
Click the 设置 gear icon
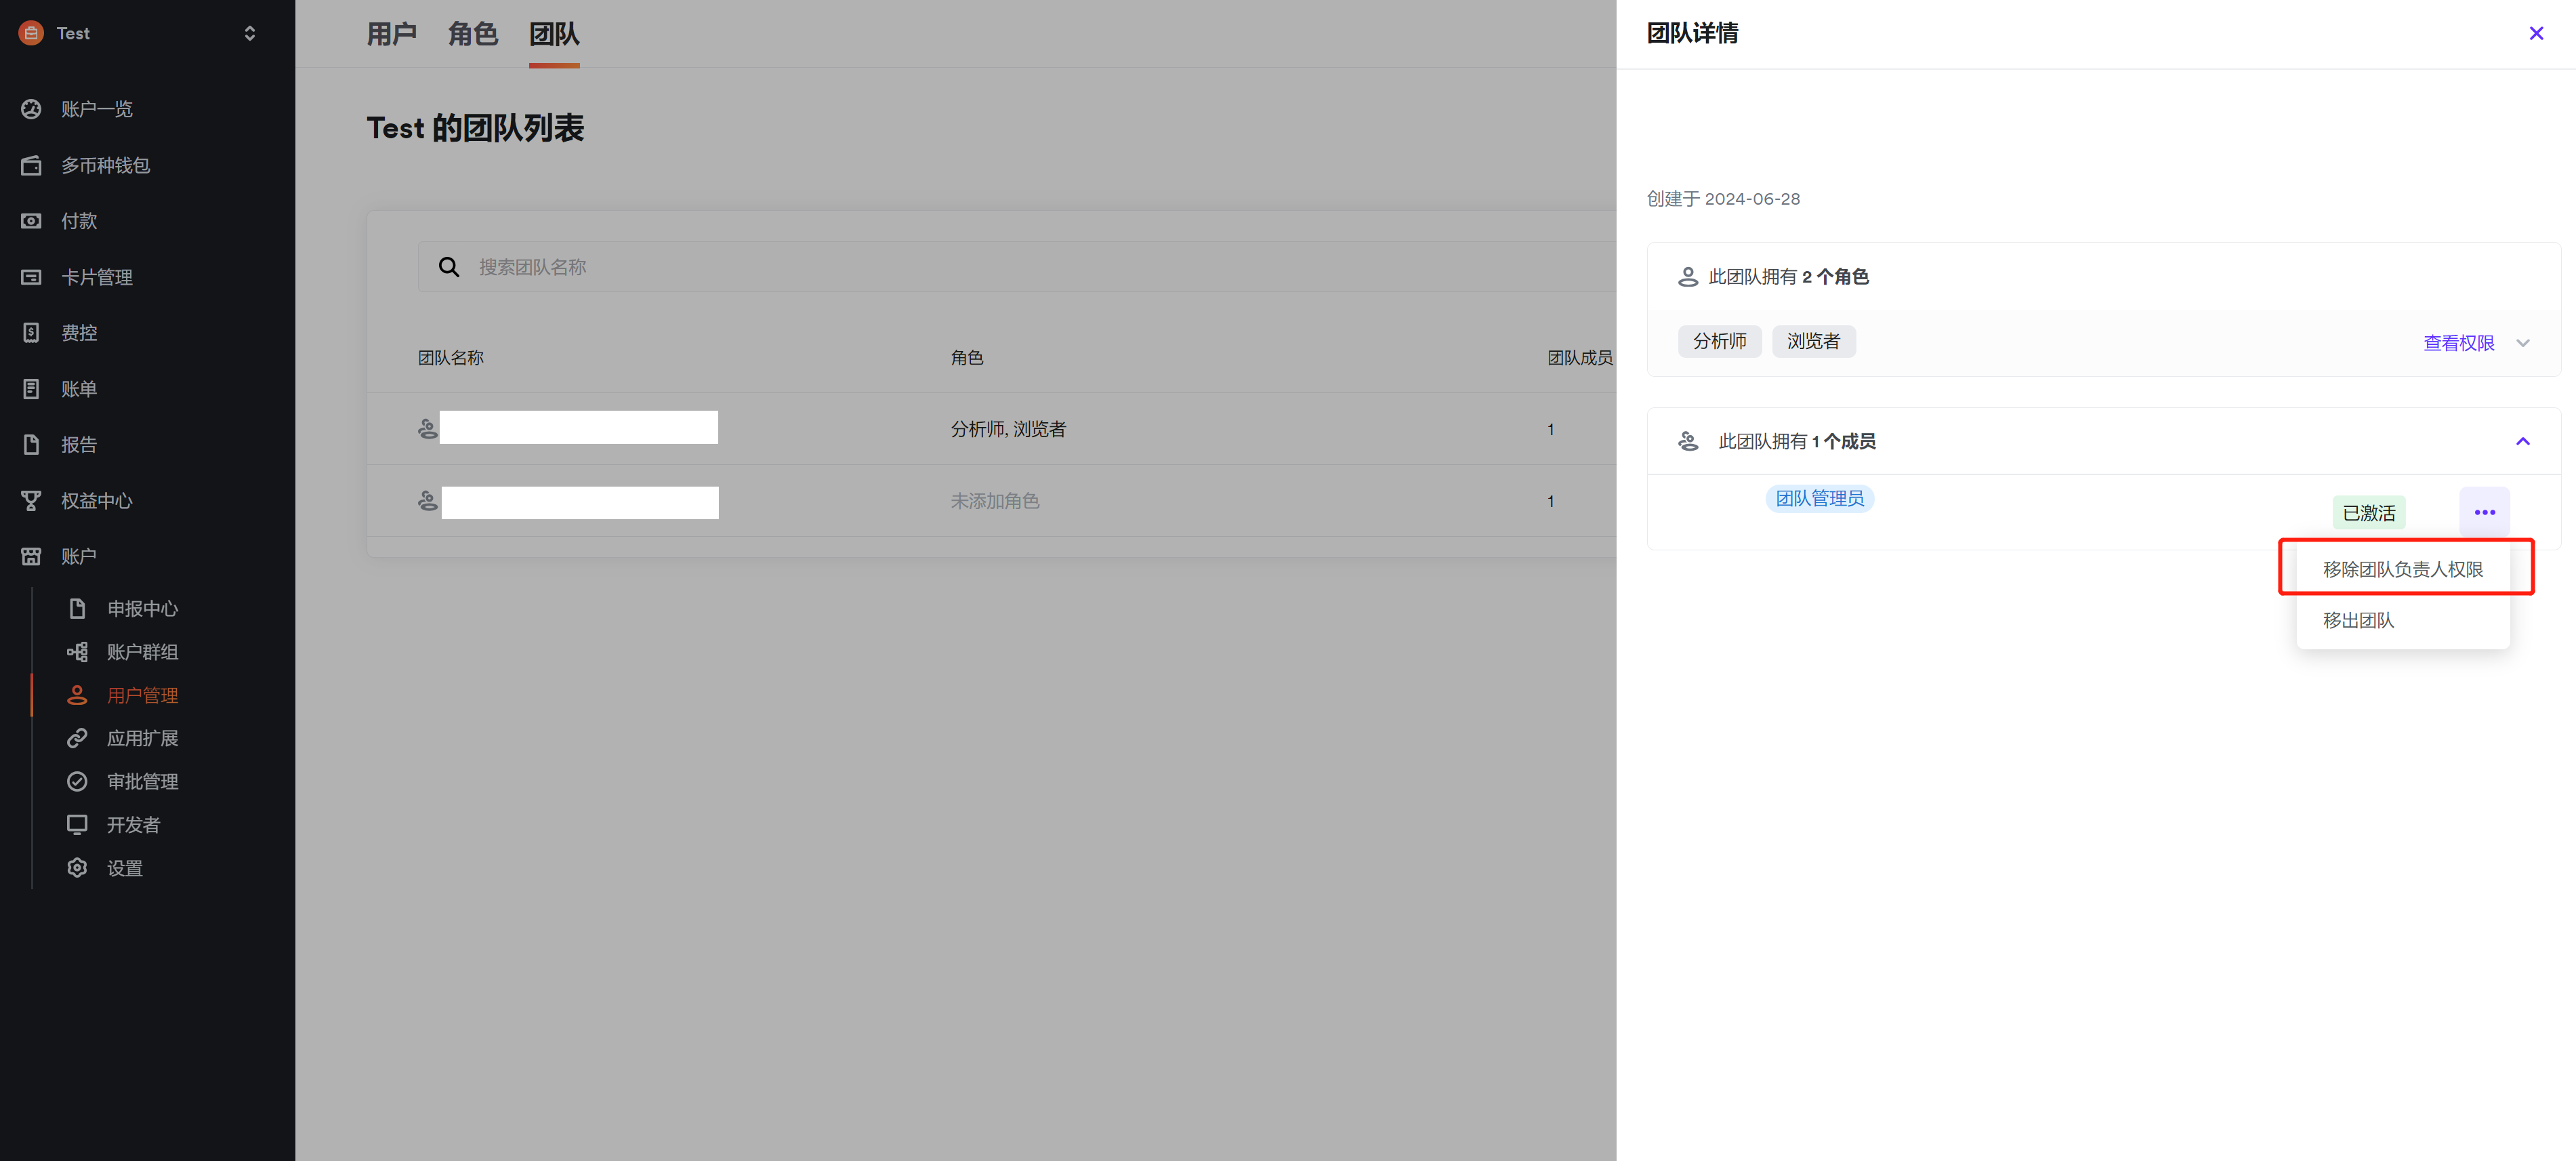(77, 868)
